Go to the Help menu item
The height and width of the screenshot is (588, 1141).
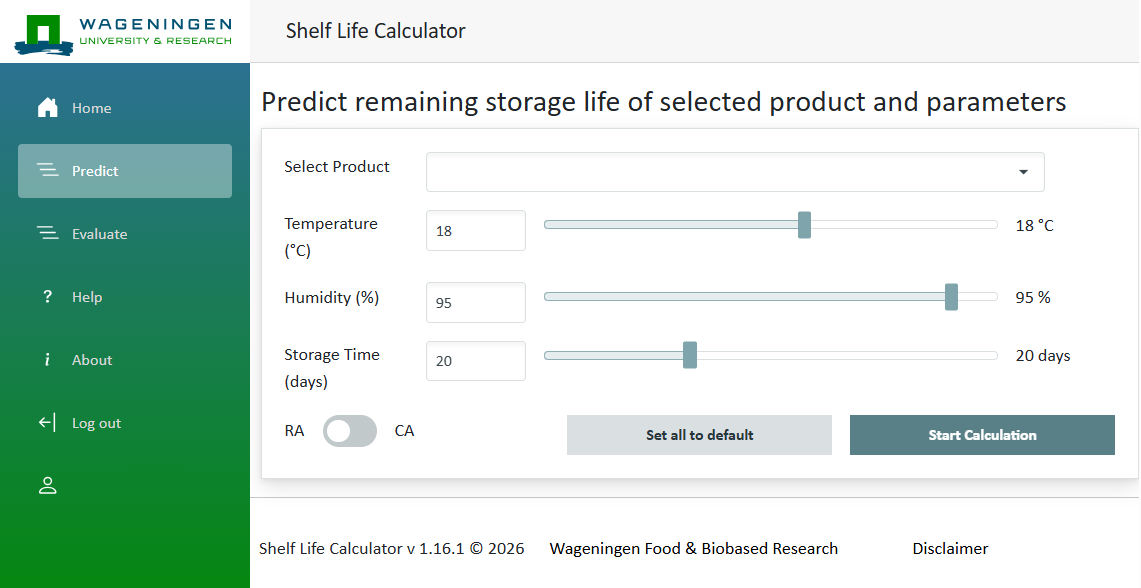point(87,297)
